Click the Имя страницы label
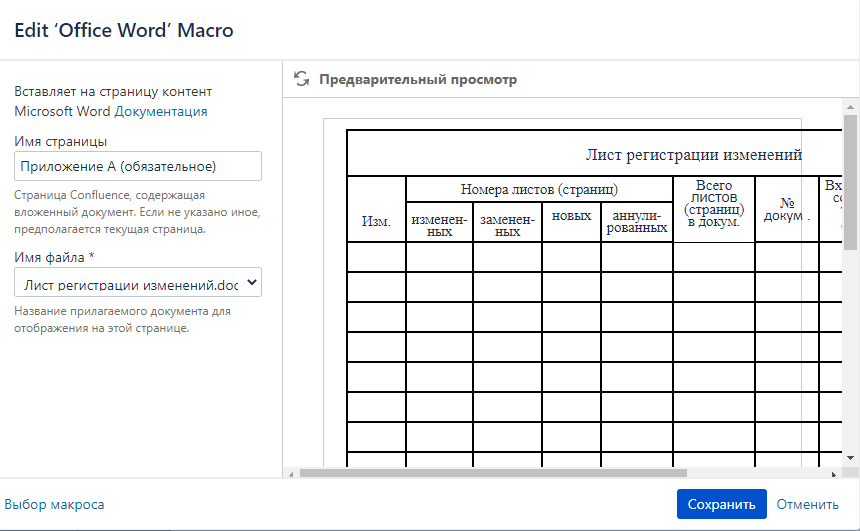This screenshot has width=860, height=531. point(60,142)
